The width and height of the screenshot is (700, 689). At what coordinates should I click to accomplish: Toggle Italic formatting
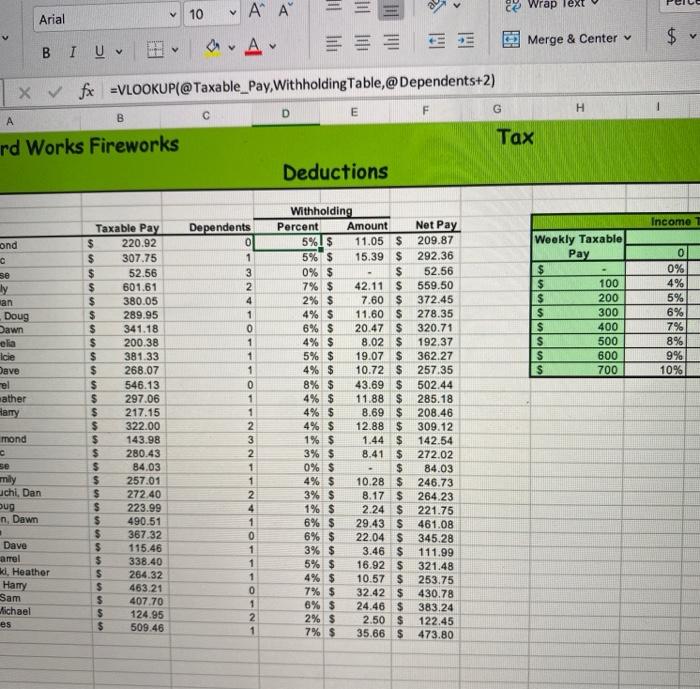[72, 52]
